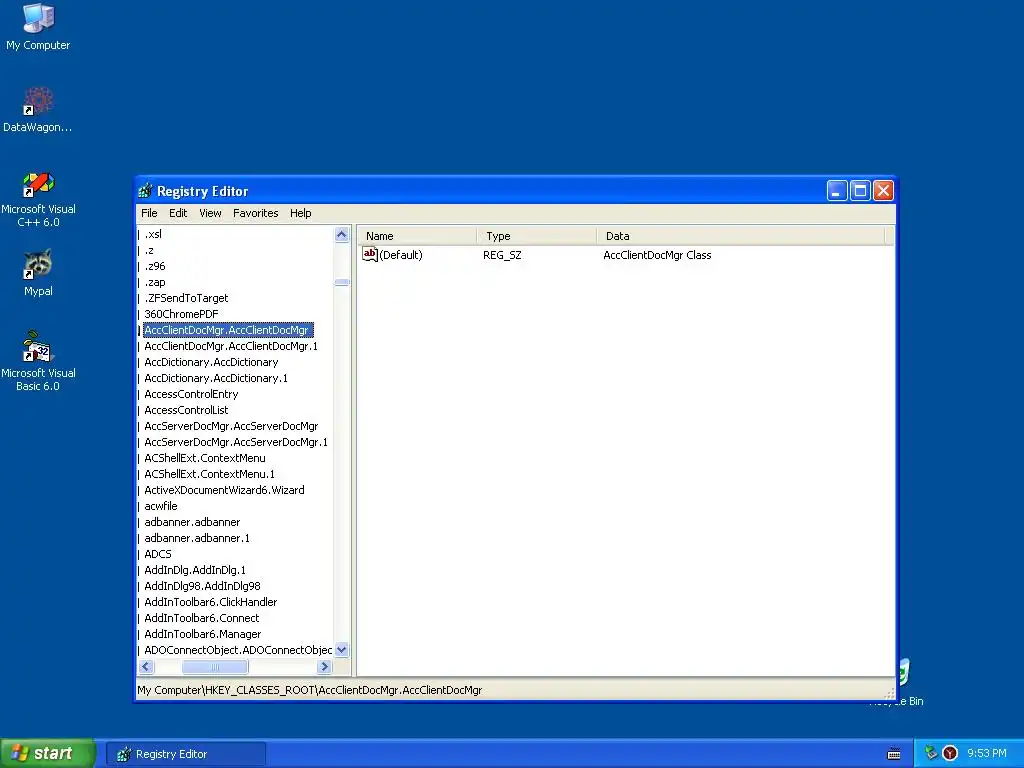Viewport: 1024px width, 768px height.
Task: Select the AddInToolbar6.ClickHandler key
Action: [x=211, y=602]
